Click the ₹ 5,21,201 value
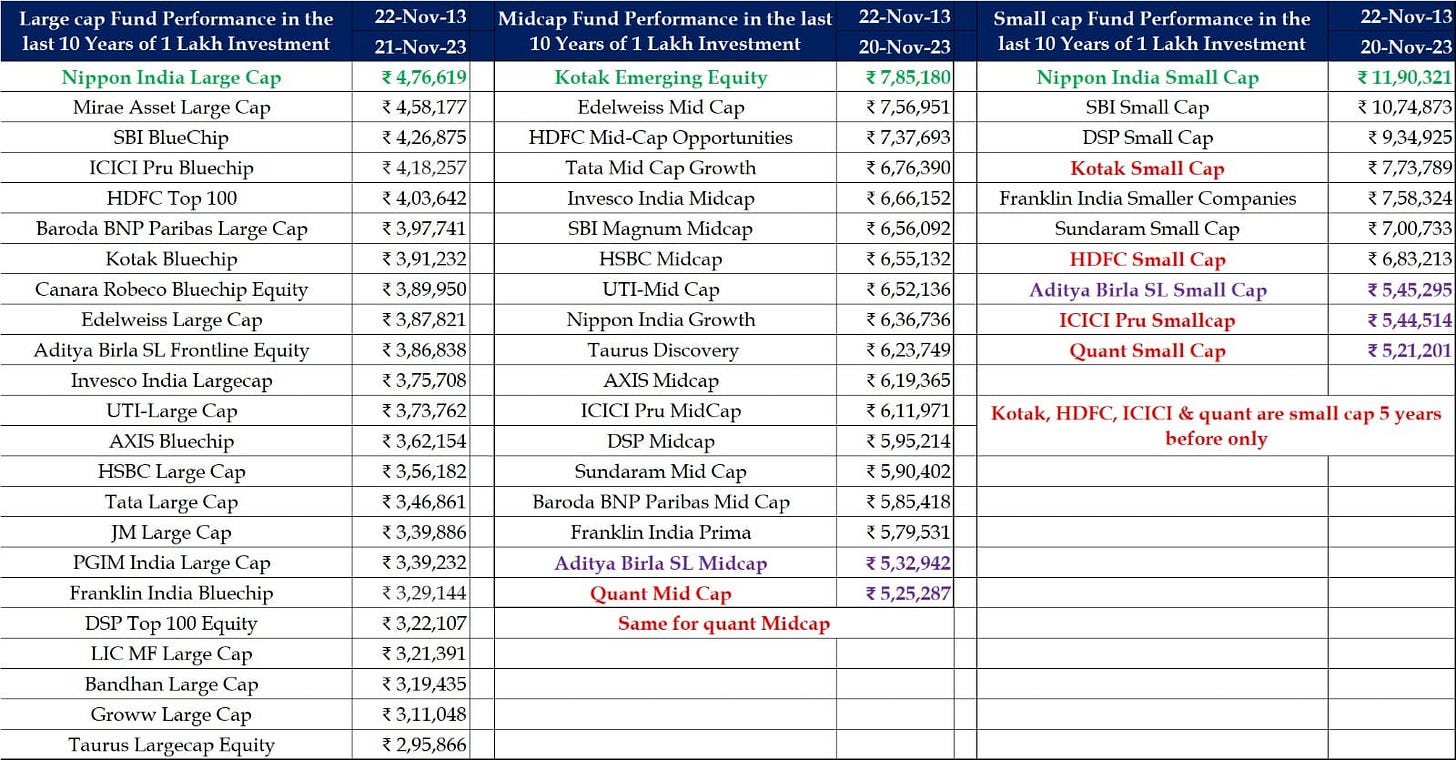This screenshot has height=760, width=1456. click(1409, 350)
